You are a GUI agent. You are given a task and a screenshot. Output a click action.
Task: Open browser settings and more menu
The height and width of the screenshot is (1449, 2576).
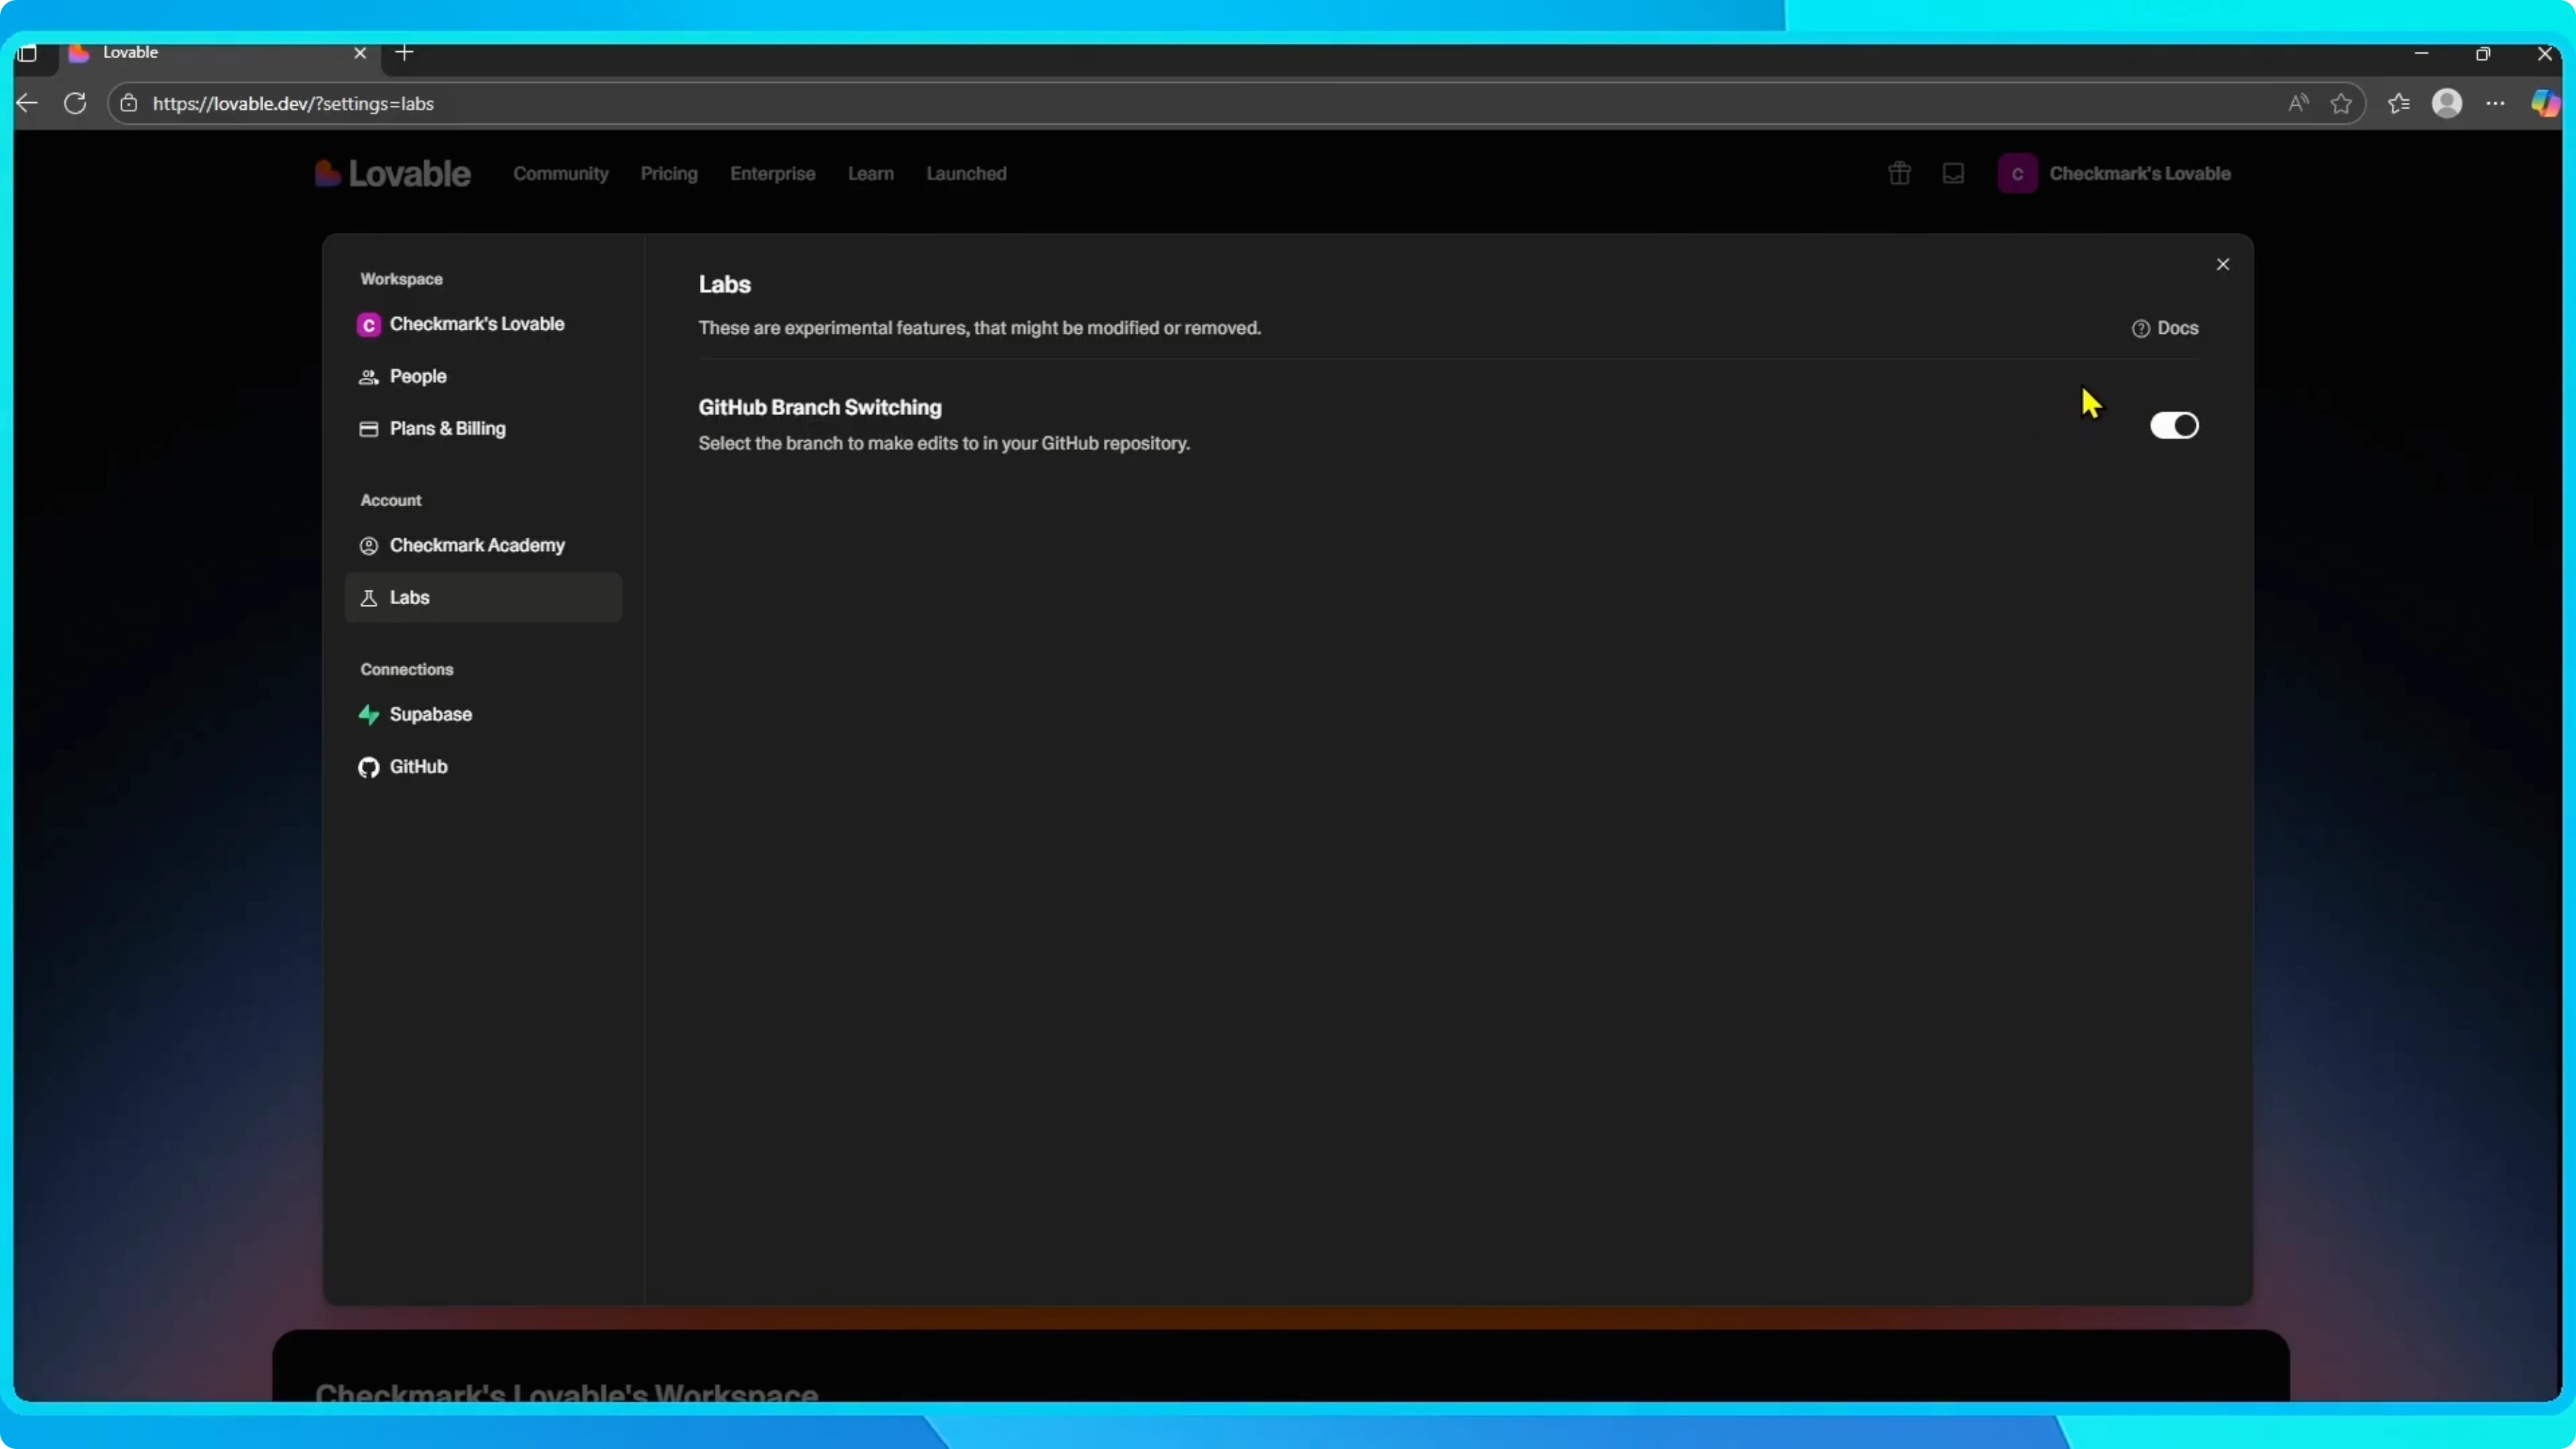(2495, 103)
